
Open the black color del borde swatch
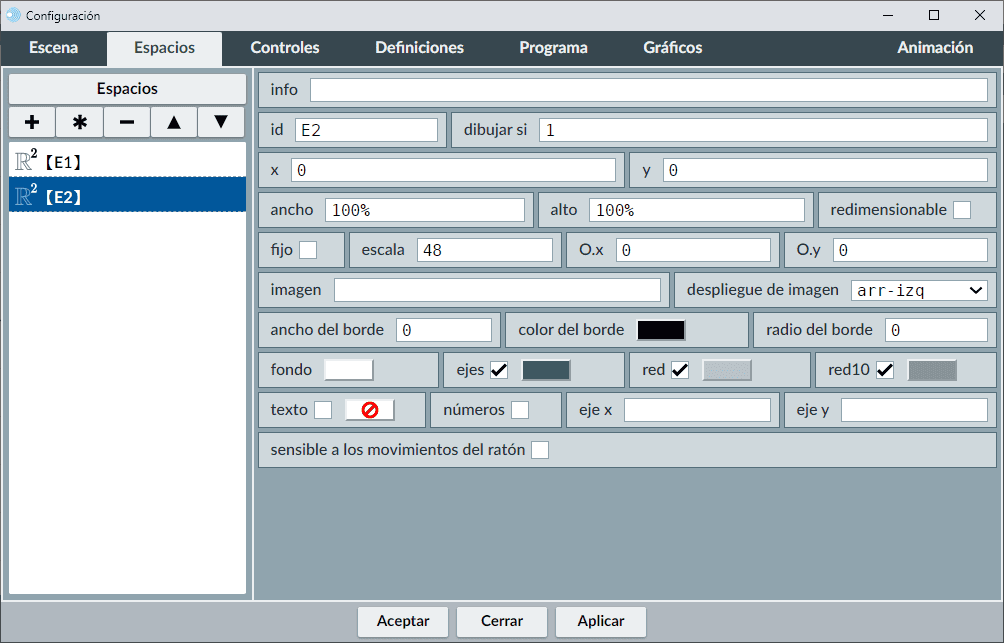pos(661,330)
